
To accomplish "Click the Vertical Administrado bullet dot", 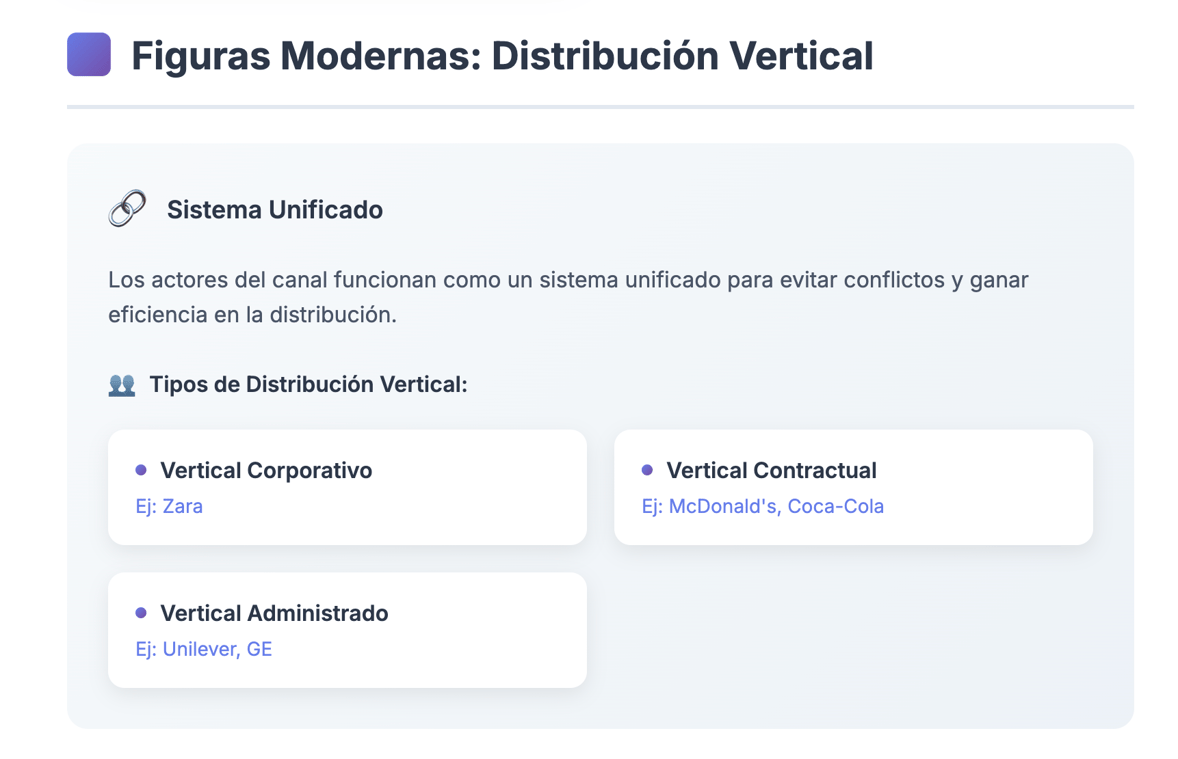I will pyautogui.click(x=140, y=612).
